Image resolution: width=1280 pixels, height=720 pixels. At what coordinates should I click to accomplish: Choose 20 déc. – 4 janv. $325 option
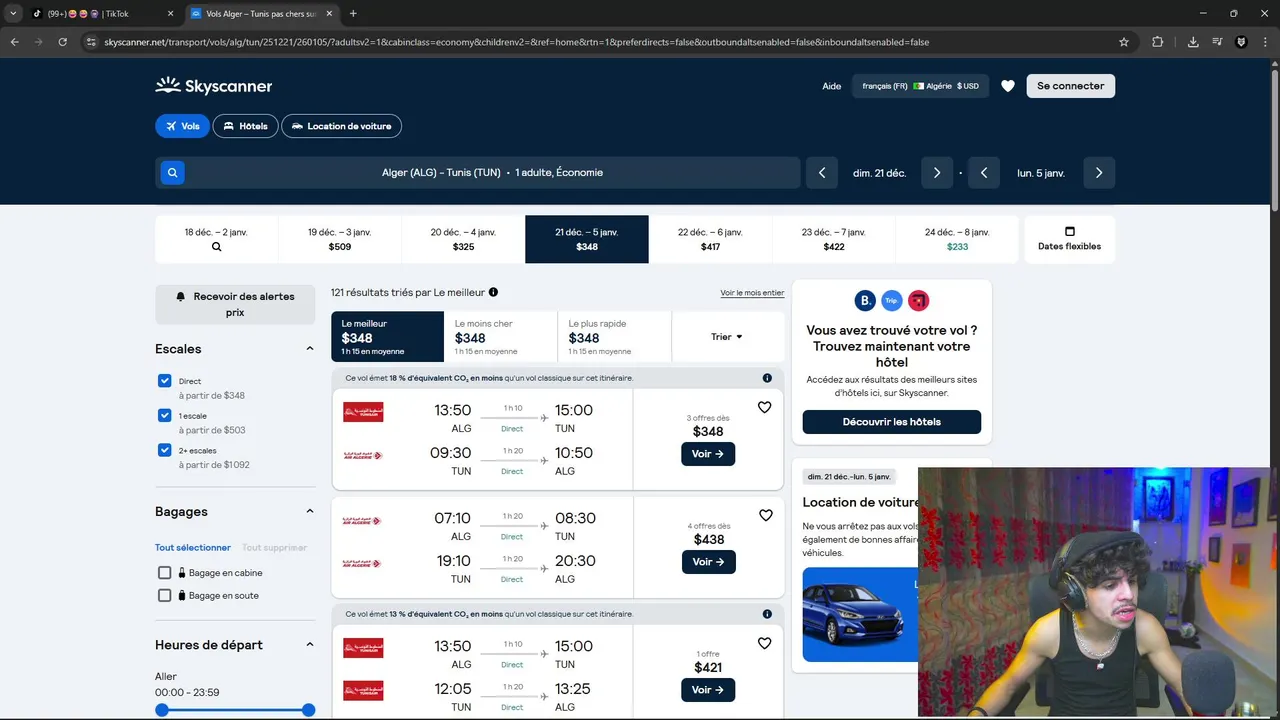[463, 239]
